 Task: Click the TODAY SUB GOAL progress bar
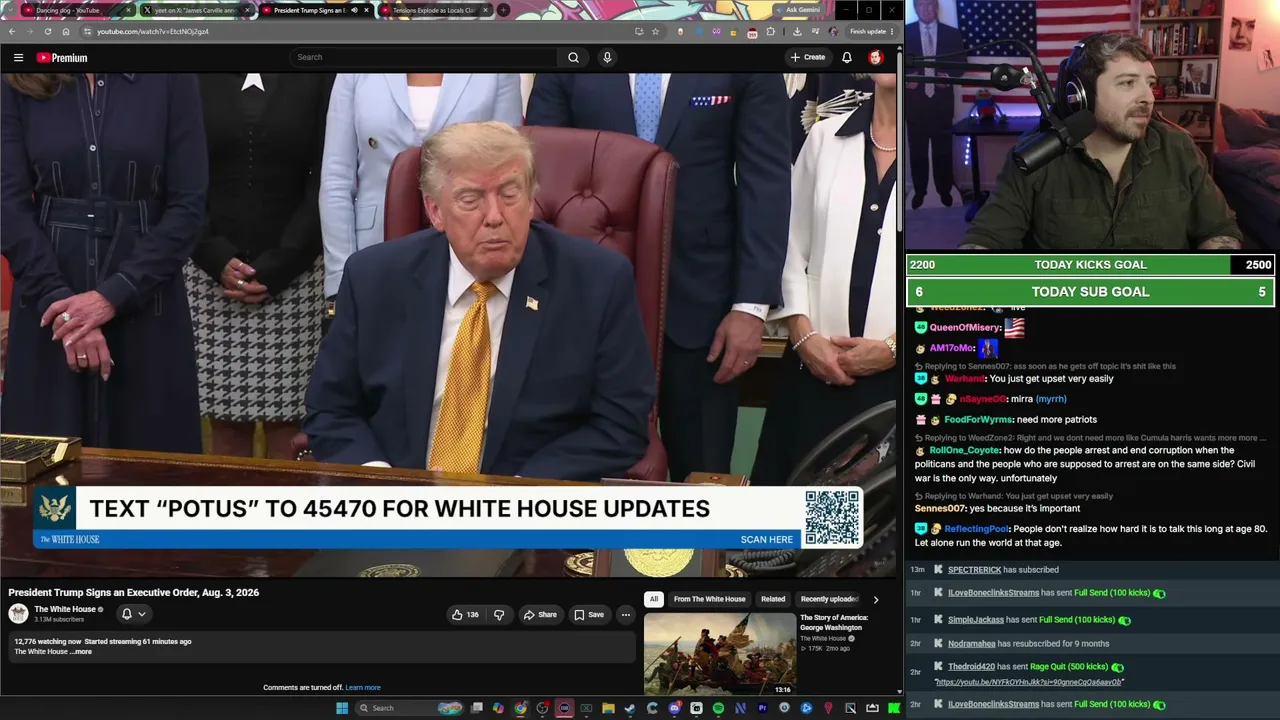[1090, 292]
